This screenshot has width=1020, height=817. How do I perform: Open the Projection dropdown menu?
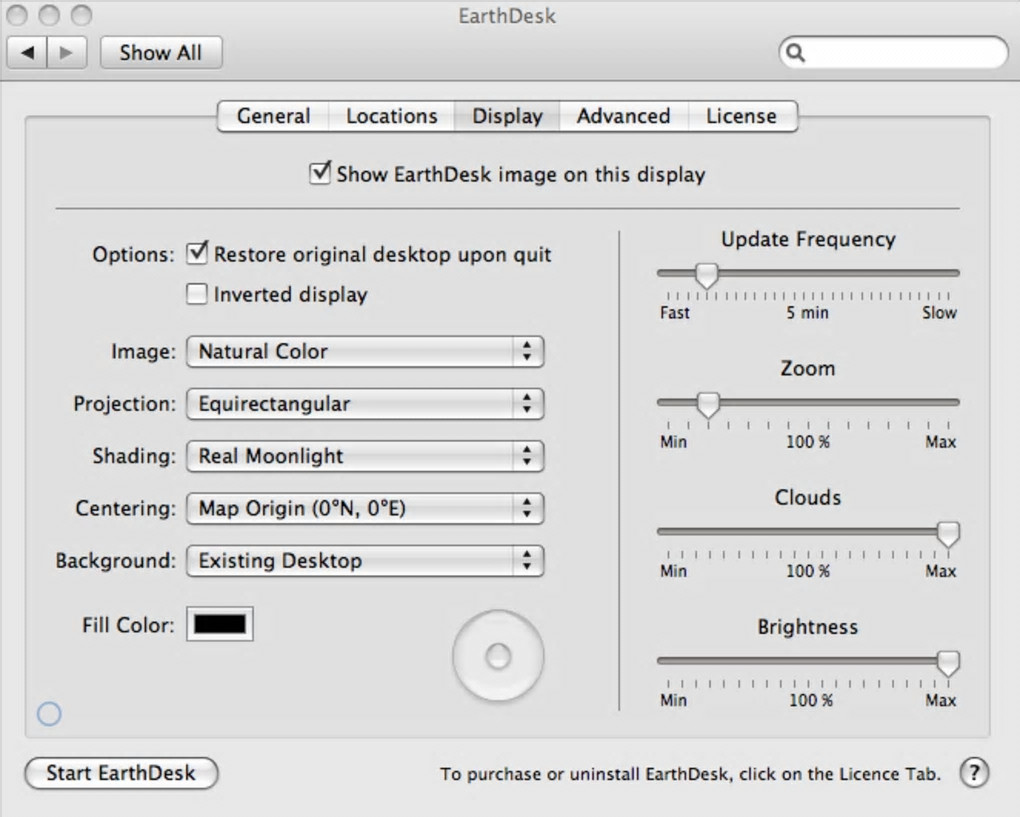tap(365, 404)
